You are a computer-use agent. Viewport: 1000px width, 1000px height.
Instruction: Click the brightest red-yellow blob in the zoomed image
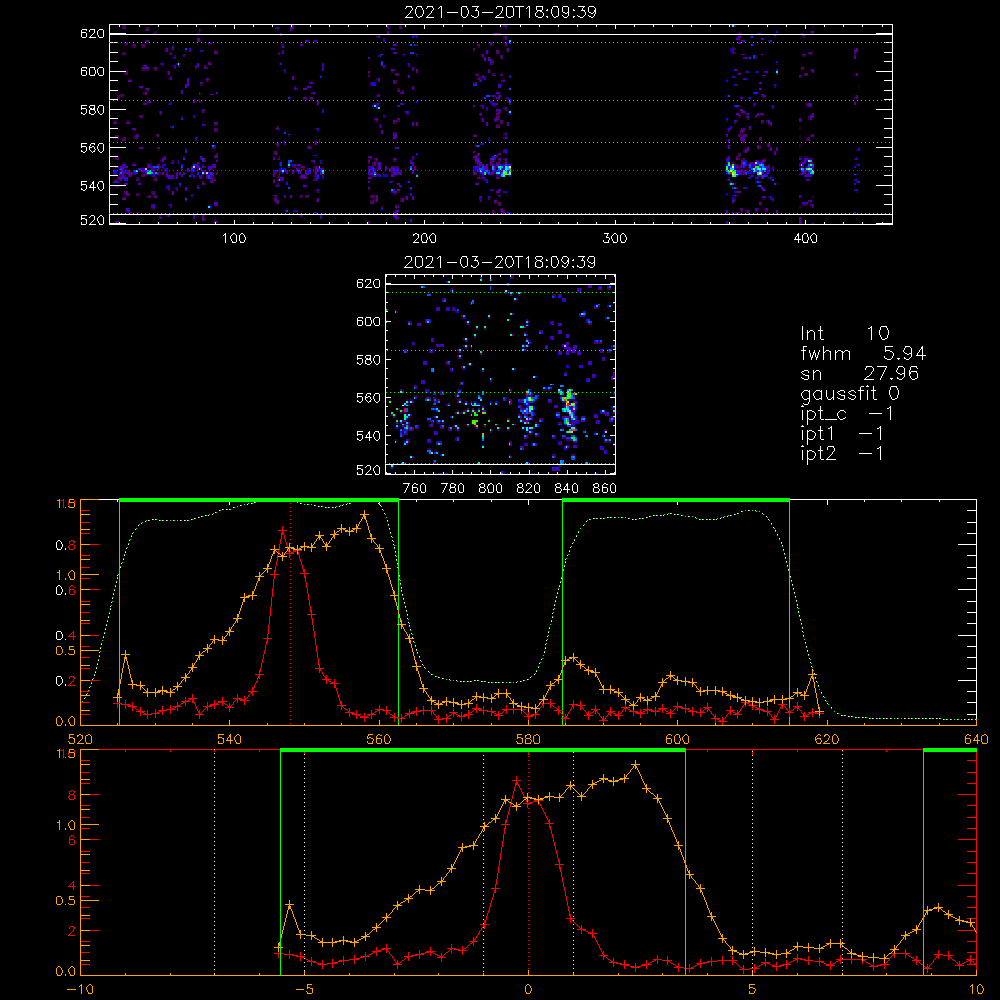(570, 408)
